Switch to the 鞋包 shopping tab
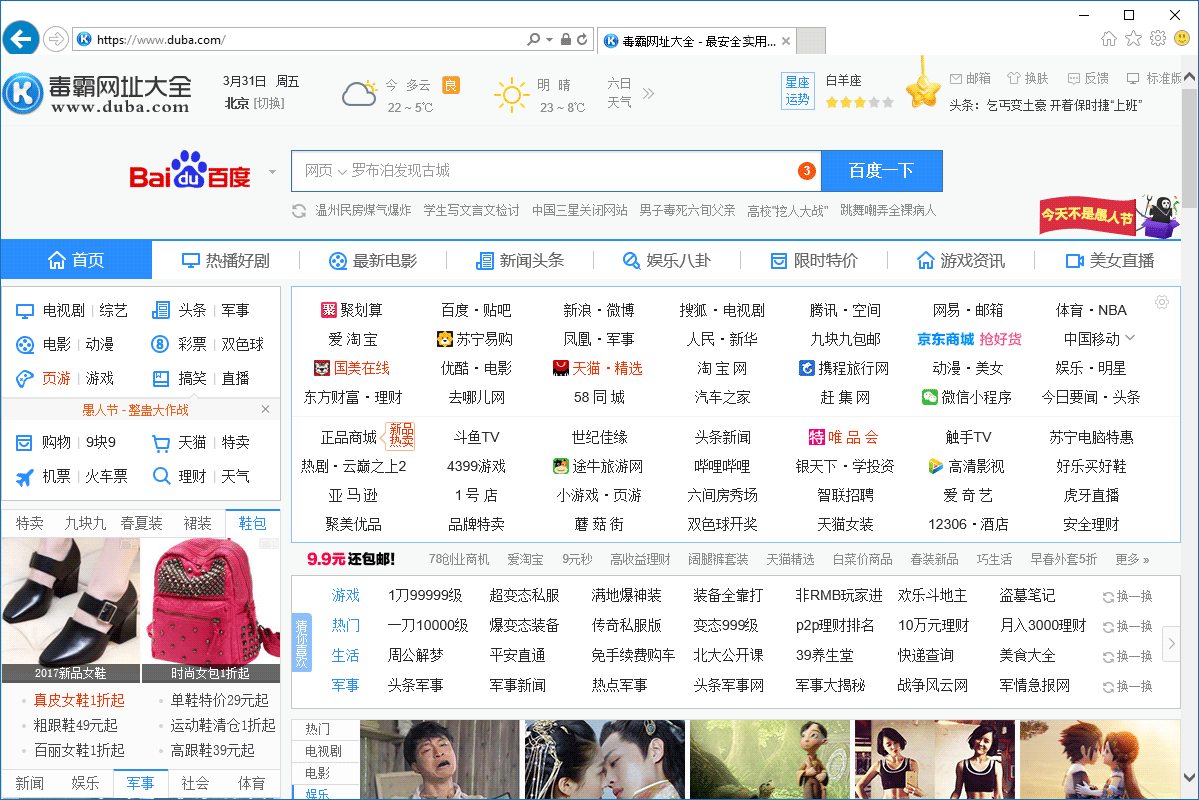1199x800 pixels. [252, 523]
